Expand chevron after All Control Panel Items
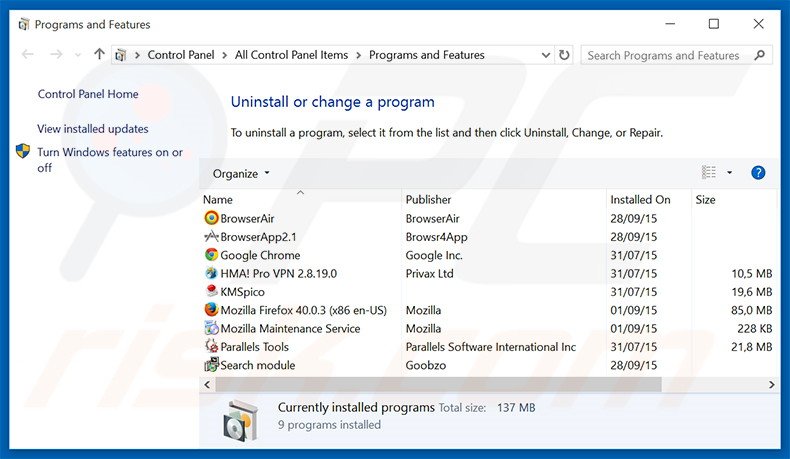Viewport: 790px width, 459px height. pos(358,55)
